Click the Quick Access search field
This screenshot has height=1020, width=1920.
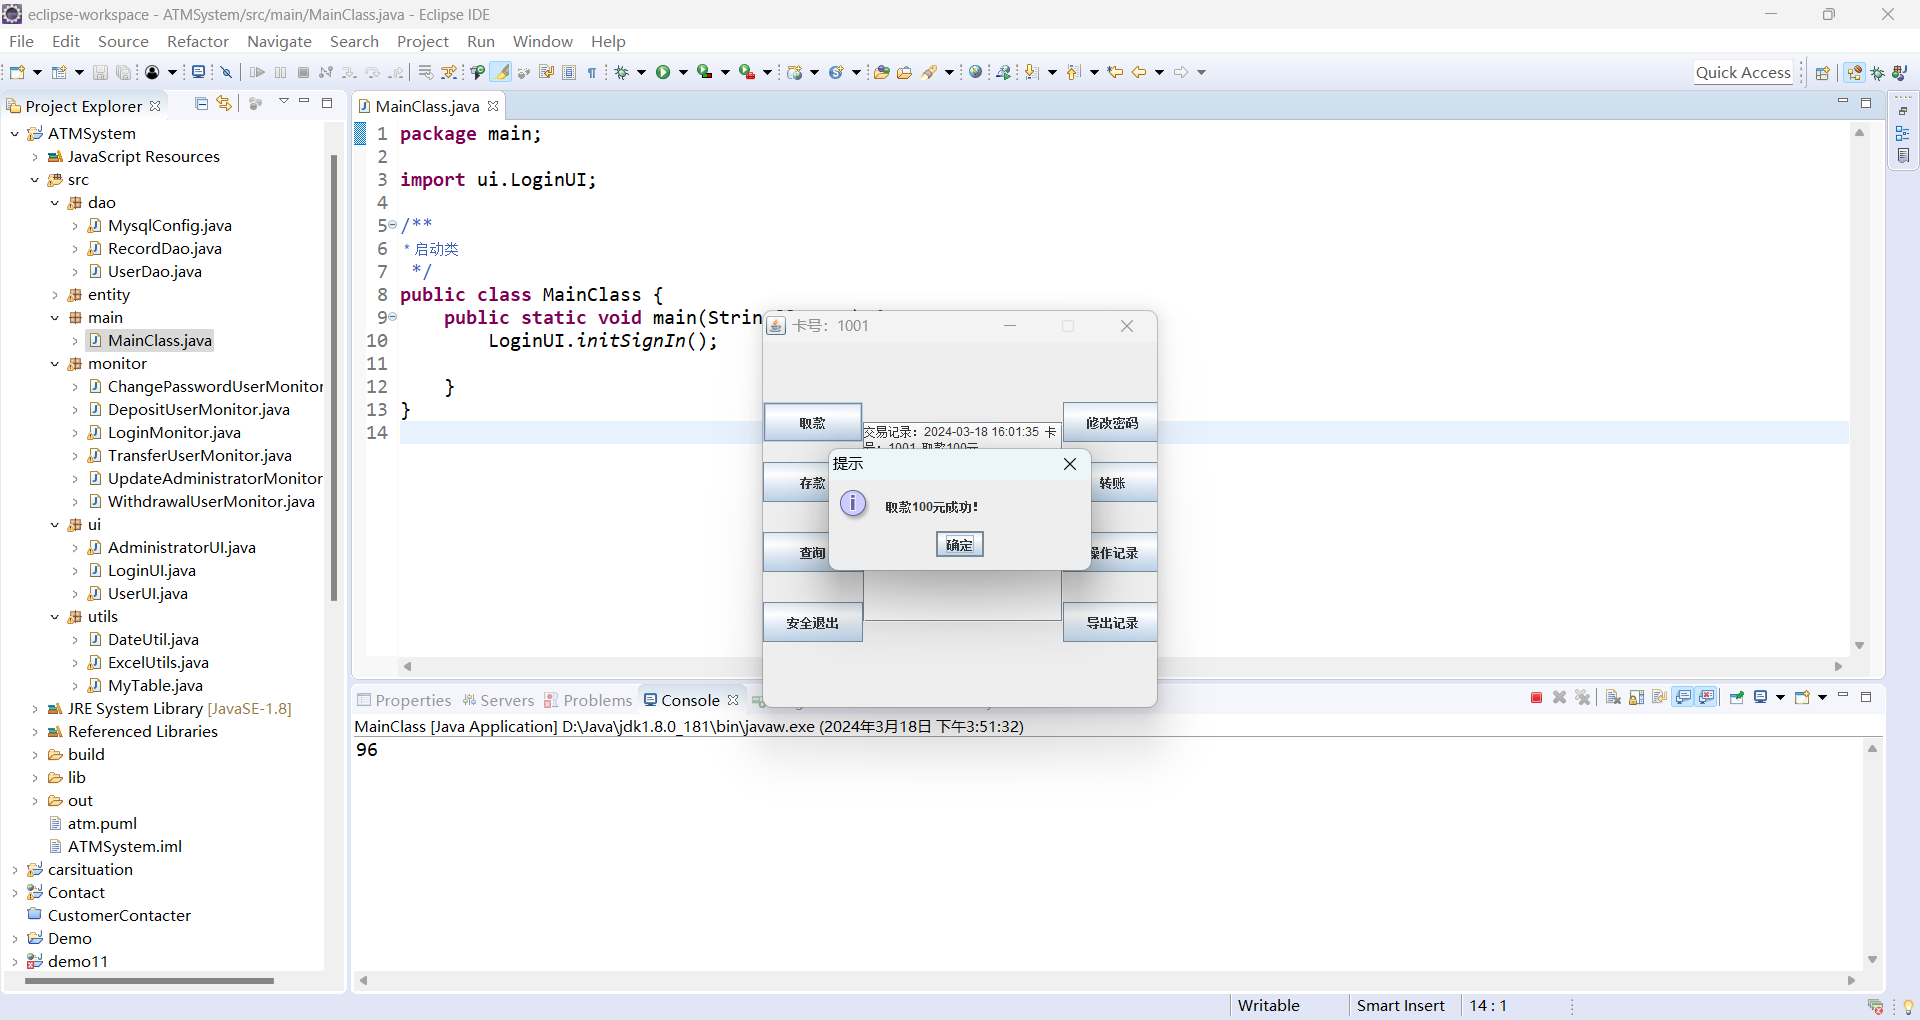(1743, 72)
